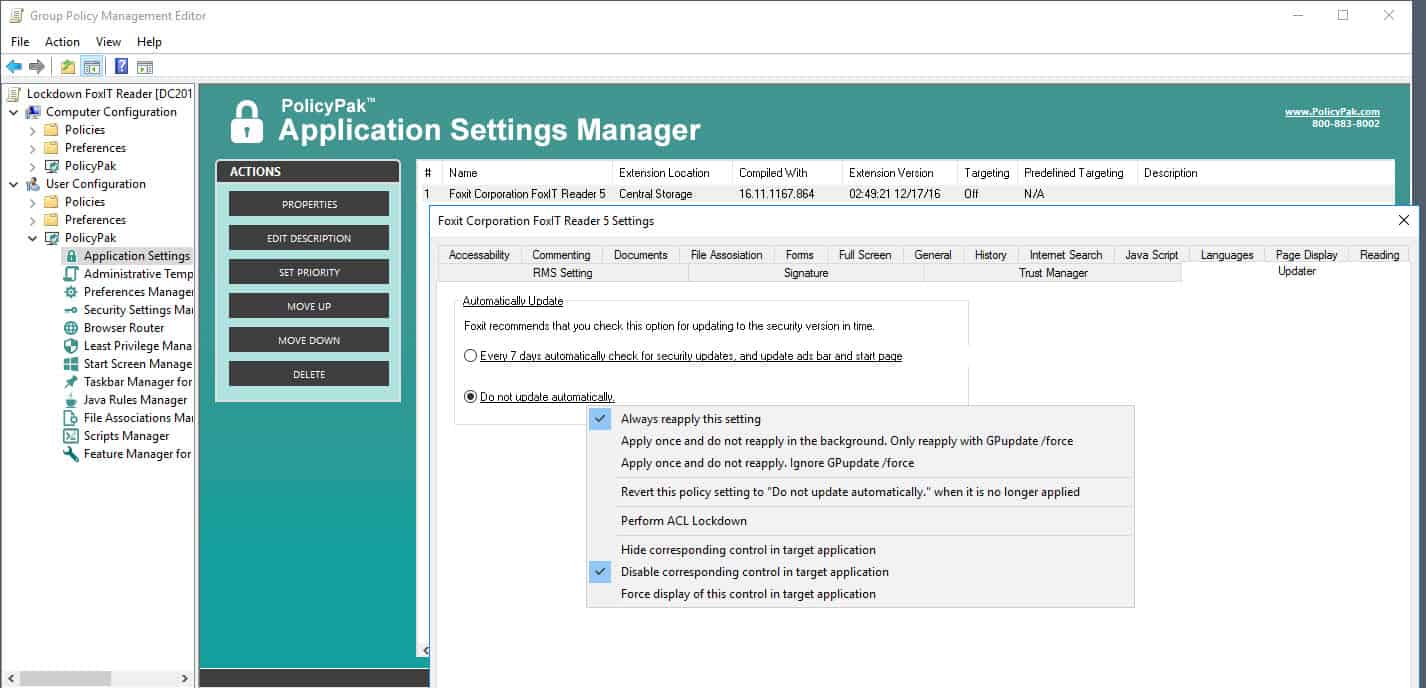The width and height of the screenshot is (1426, 688).
Task: Click tree pane scroll right arrow
Action: pos(185,678)
